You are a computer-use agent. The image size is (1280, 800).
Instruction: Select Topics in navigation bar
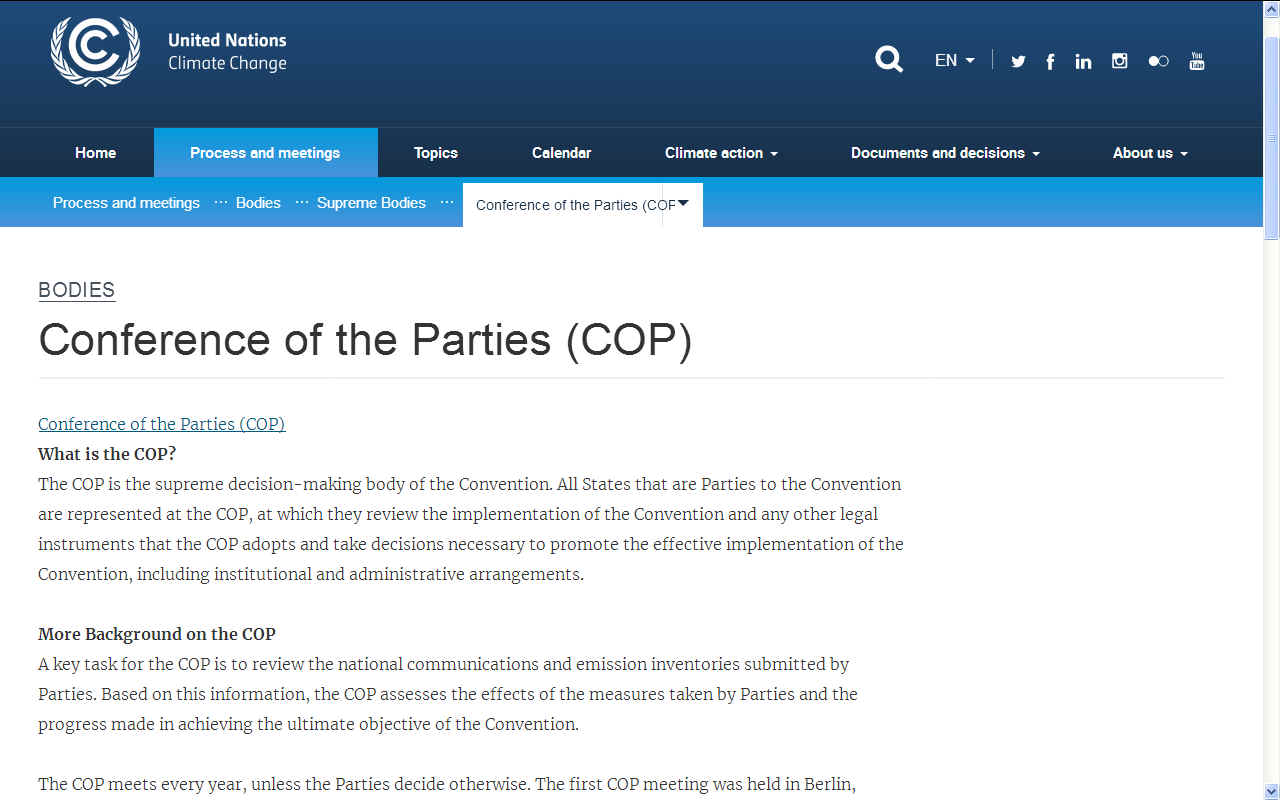click(436, 153)
